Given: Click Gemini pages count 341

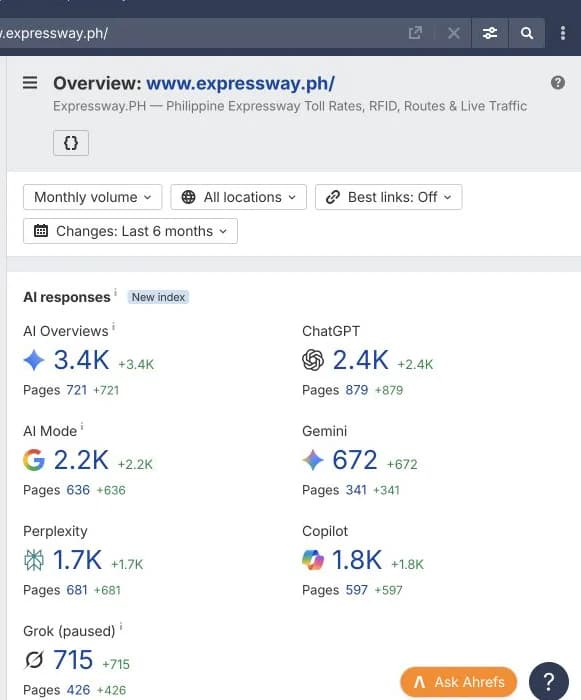Looking at the screenshot, I should (x=356, y=490).
